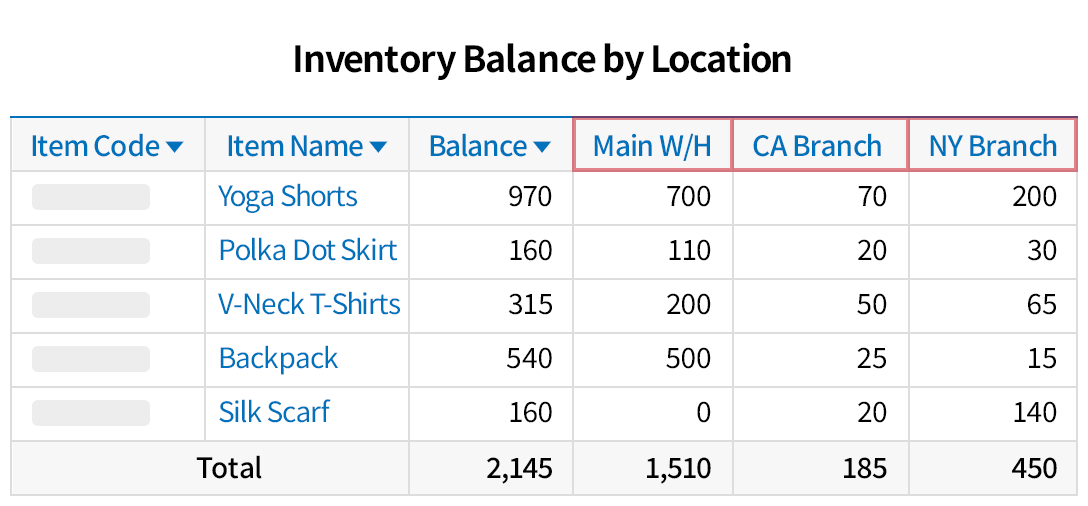
Task: Click Yoga Shorts balance value 970
Action: pyautogui.click(x=528, y=196)
